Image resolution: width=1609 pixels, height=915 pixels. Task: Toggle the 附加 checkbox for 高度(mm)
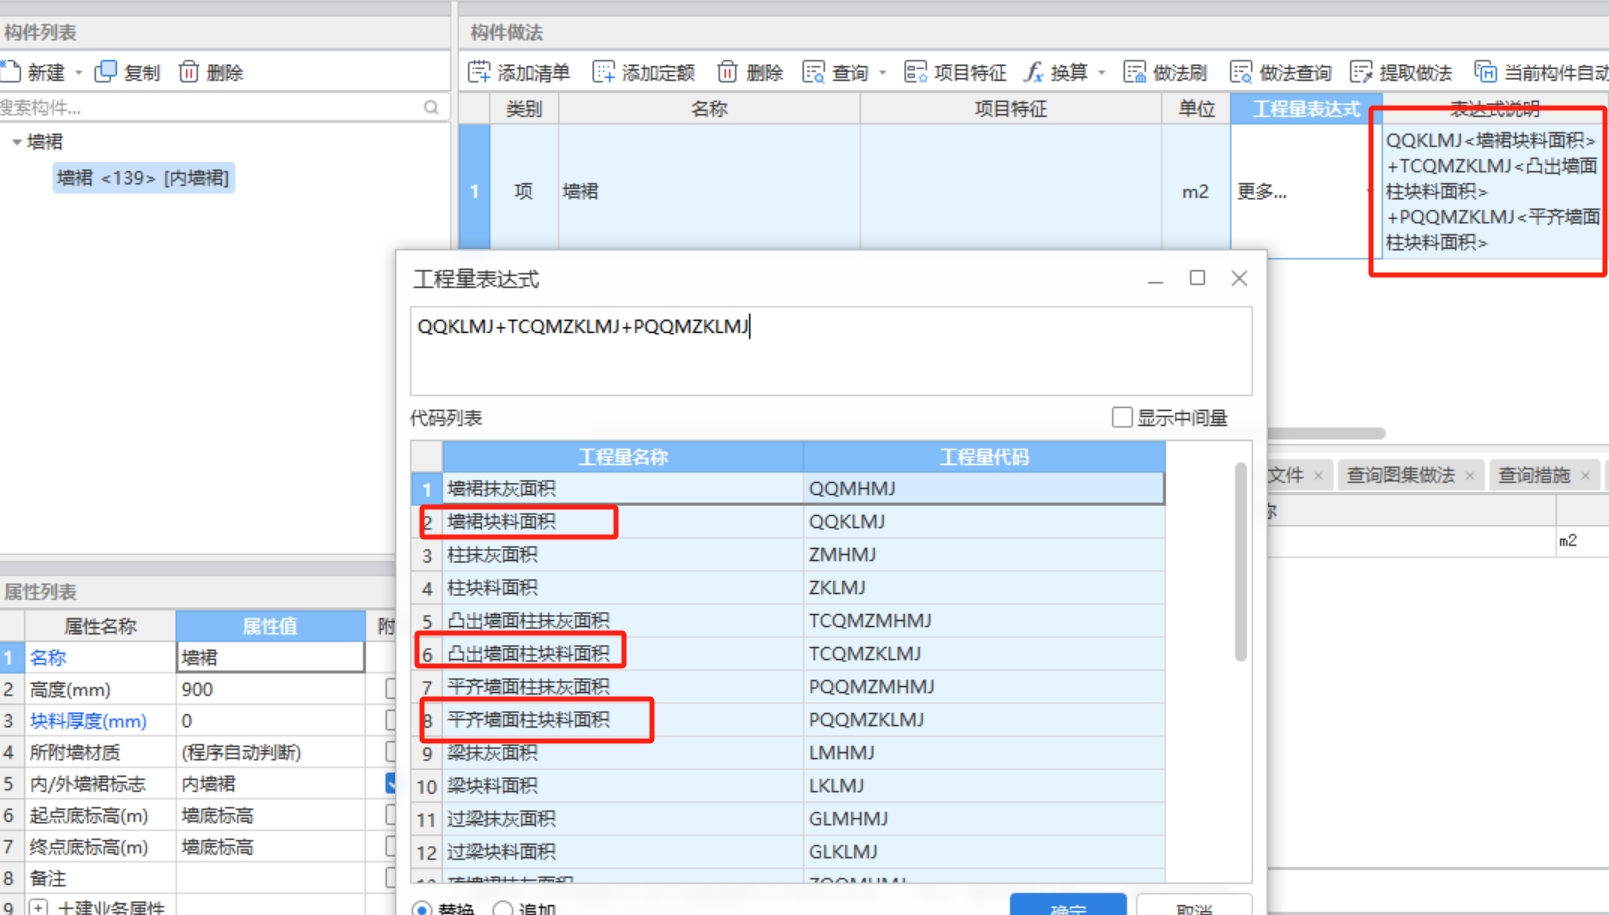[391, 689]
